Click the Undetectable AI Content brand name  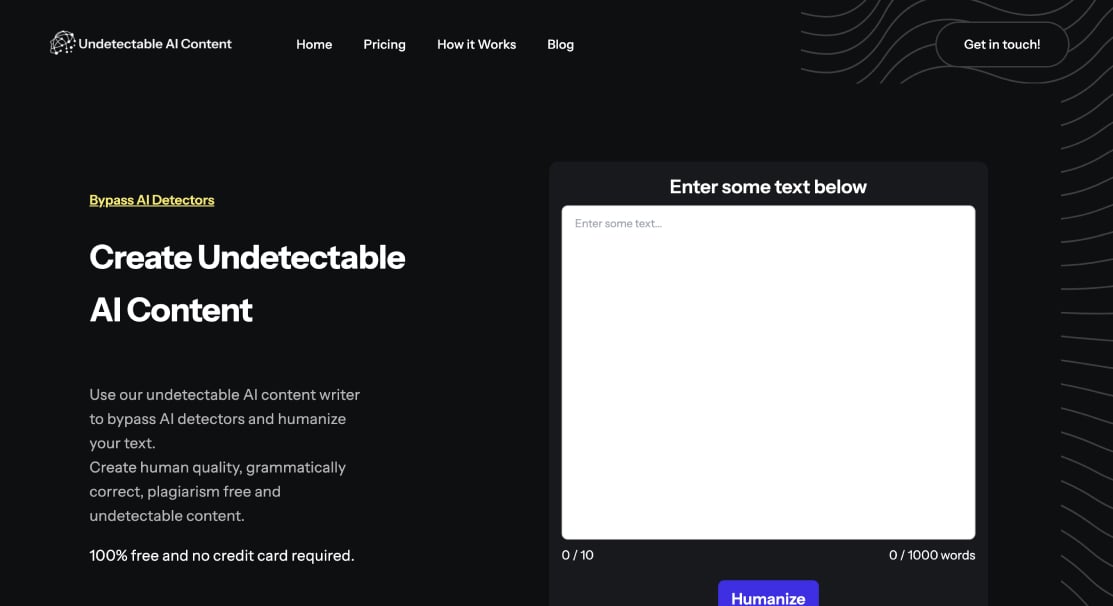click(154, 44)
